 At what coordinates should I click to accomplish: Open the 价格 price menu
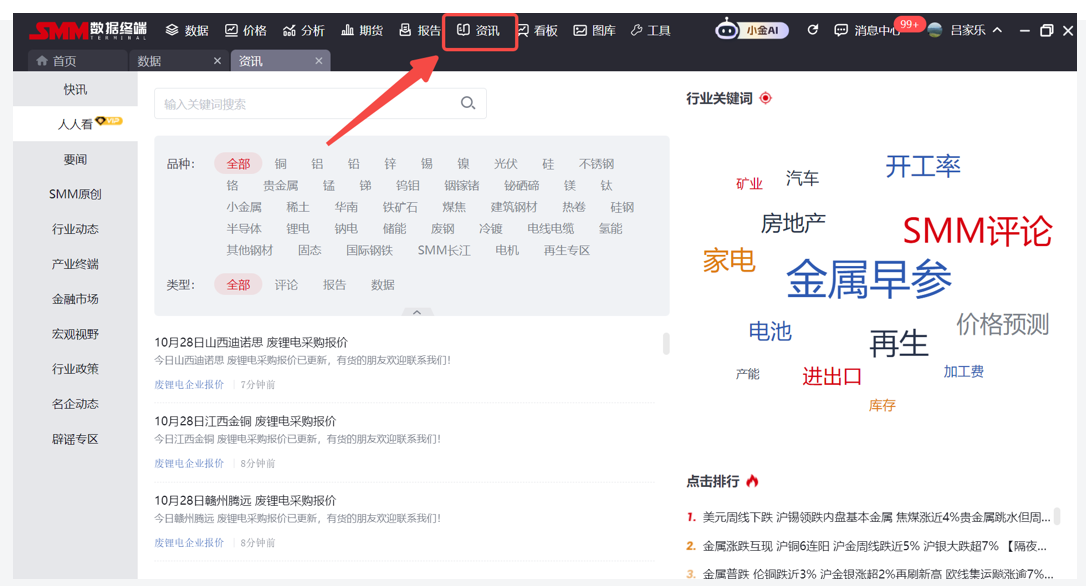[246, 30]
